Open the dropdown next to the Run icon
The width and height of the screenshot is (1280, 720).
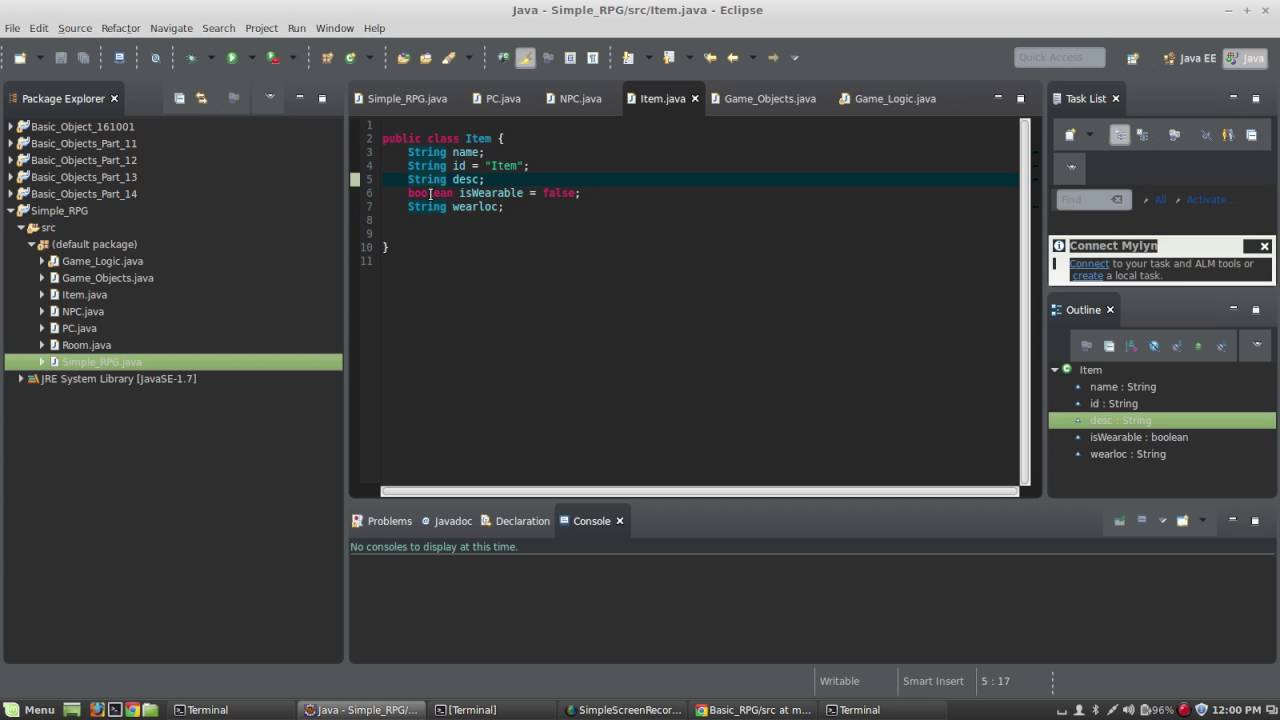coord(252,58)
